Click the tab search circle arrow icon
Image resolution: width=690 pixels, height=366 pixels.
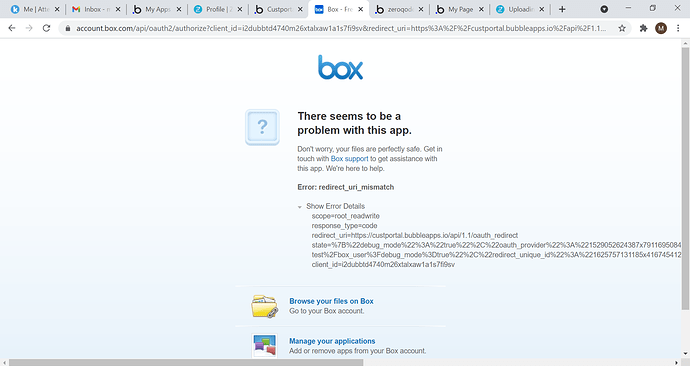[604, 9]
